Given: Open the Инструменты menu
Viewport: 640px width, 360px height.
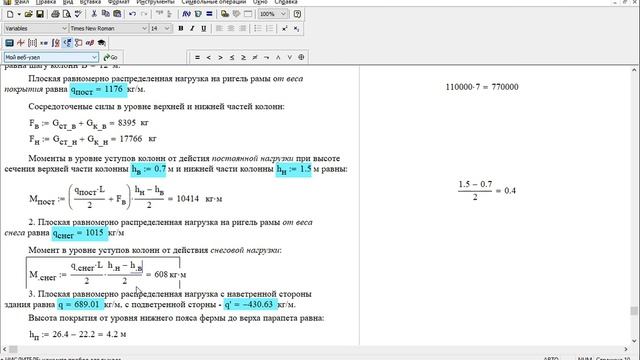Looking at the screenshot, I should click(155, 2).
